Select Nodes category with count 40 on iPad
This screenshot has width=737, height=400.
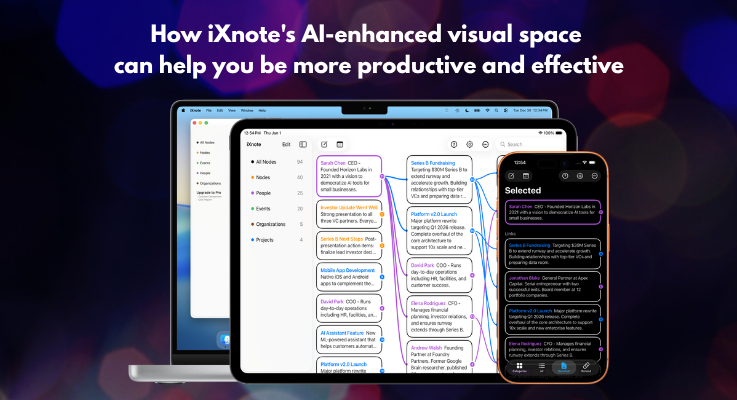(x=276, y=177)
